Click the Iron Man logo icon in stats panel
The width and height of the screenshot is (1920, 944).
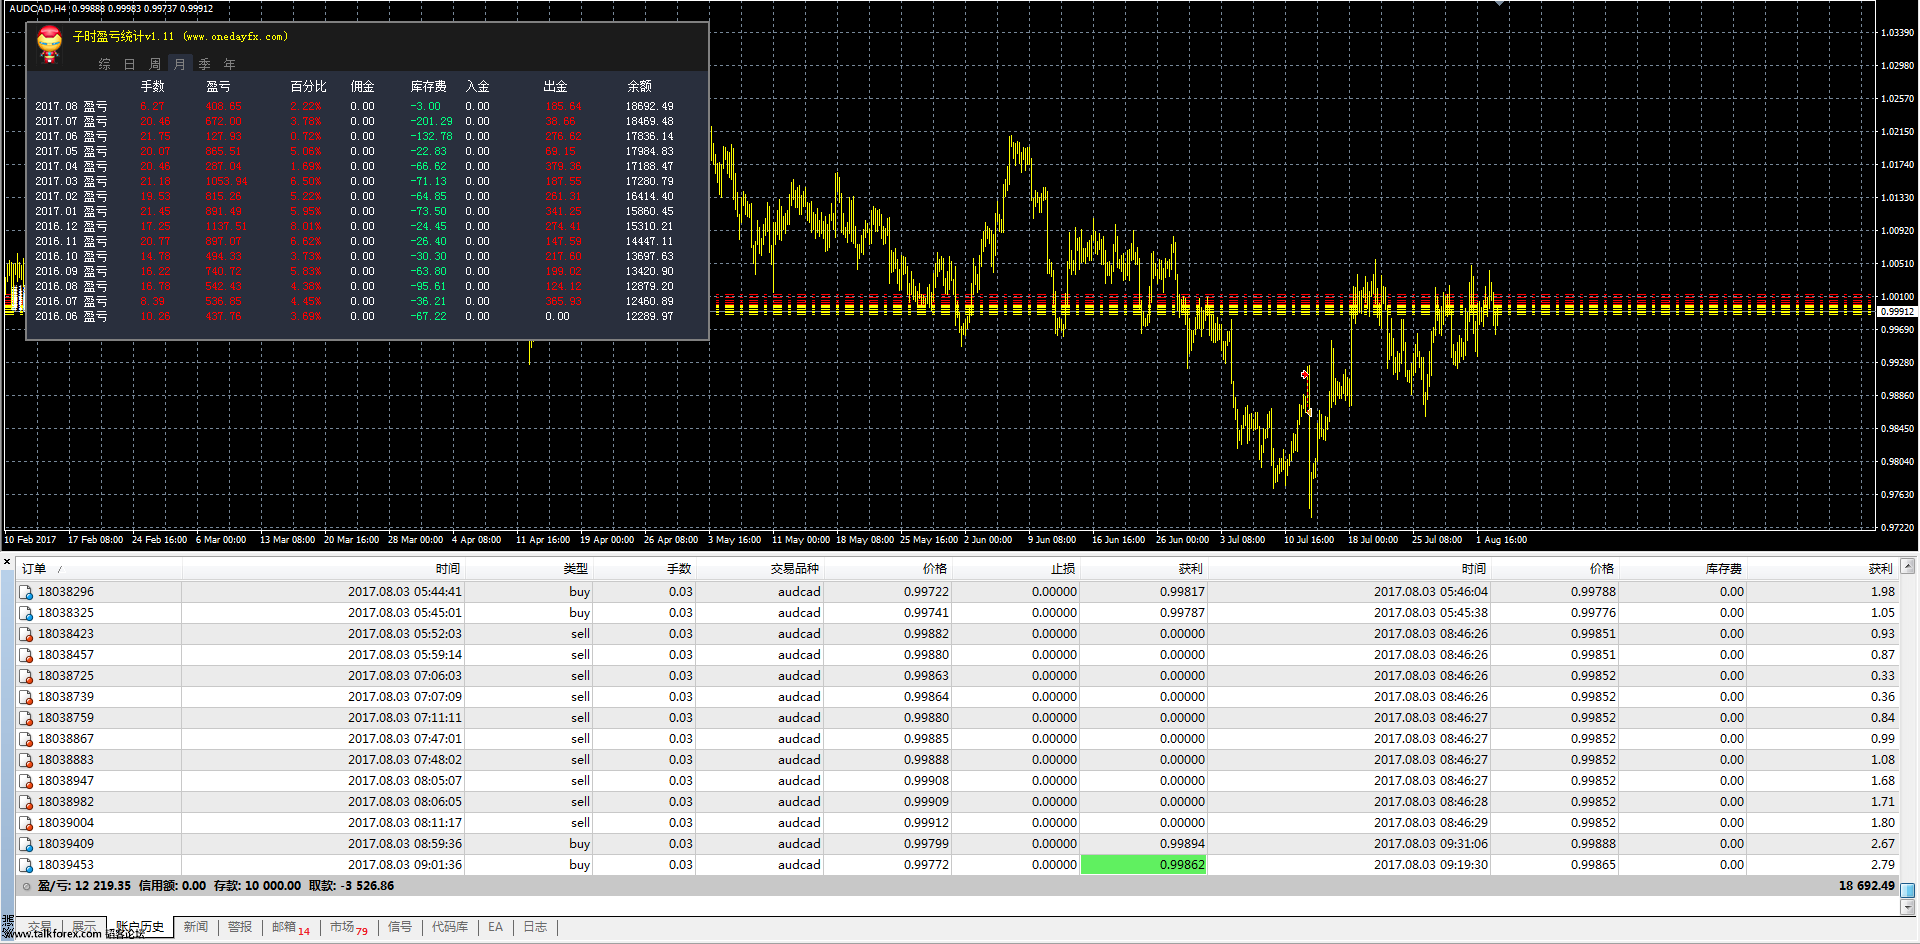pyautogui.click(x=49, y=44)
